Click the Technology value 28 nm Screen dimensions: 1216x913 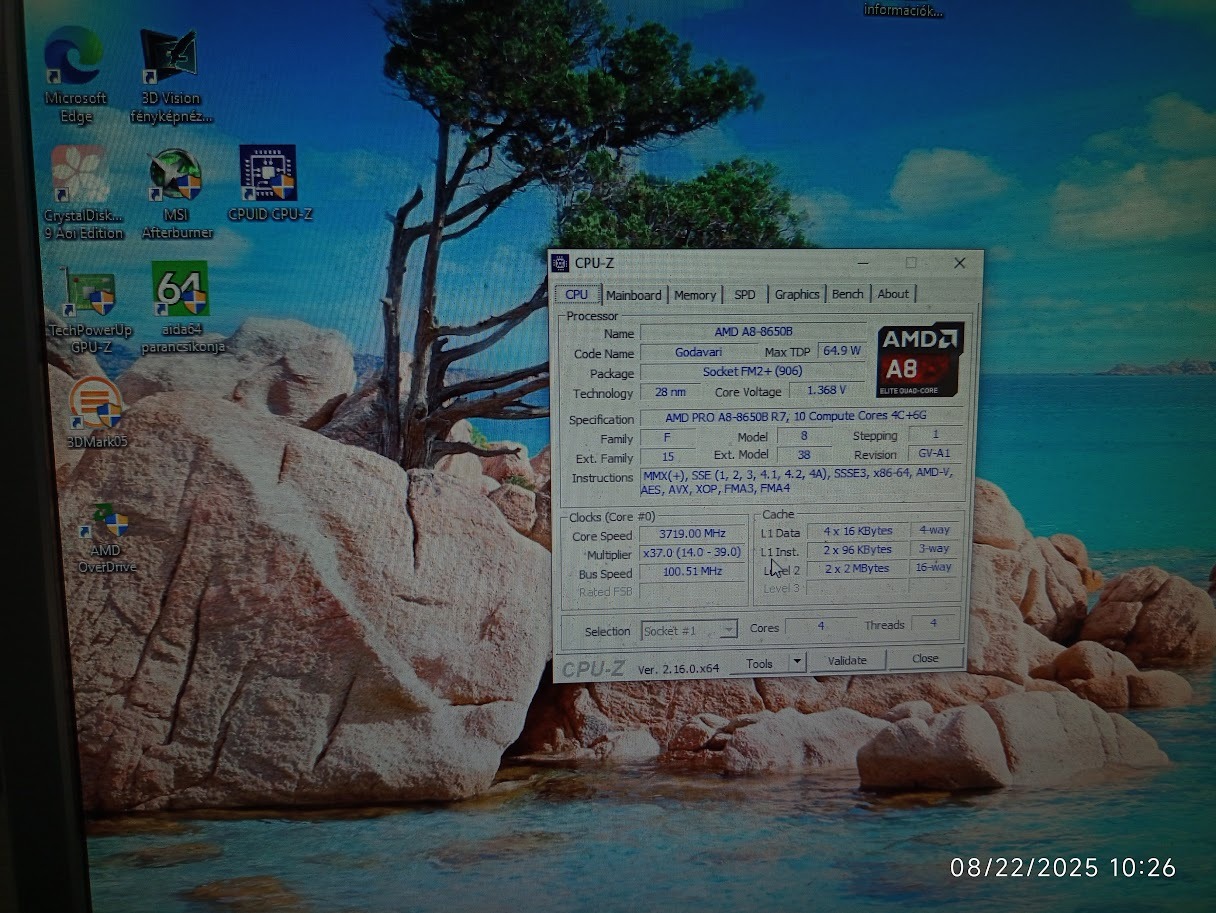click(x=670, y=392)
